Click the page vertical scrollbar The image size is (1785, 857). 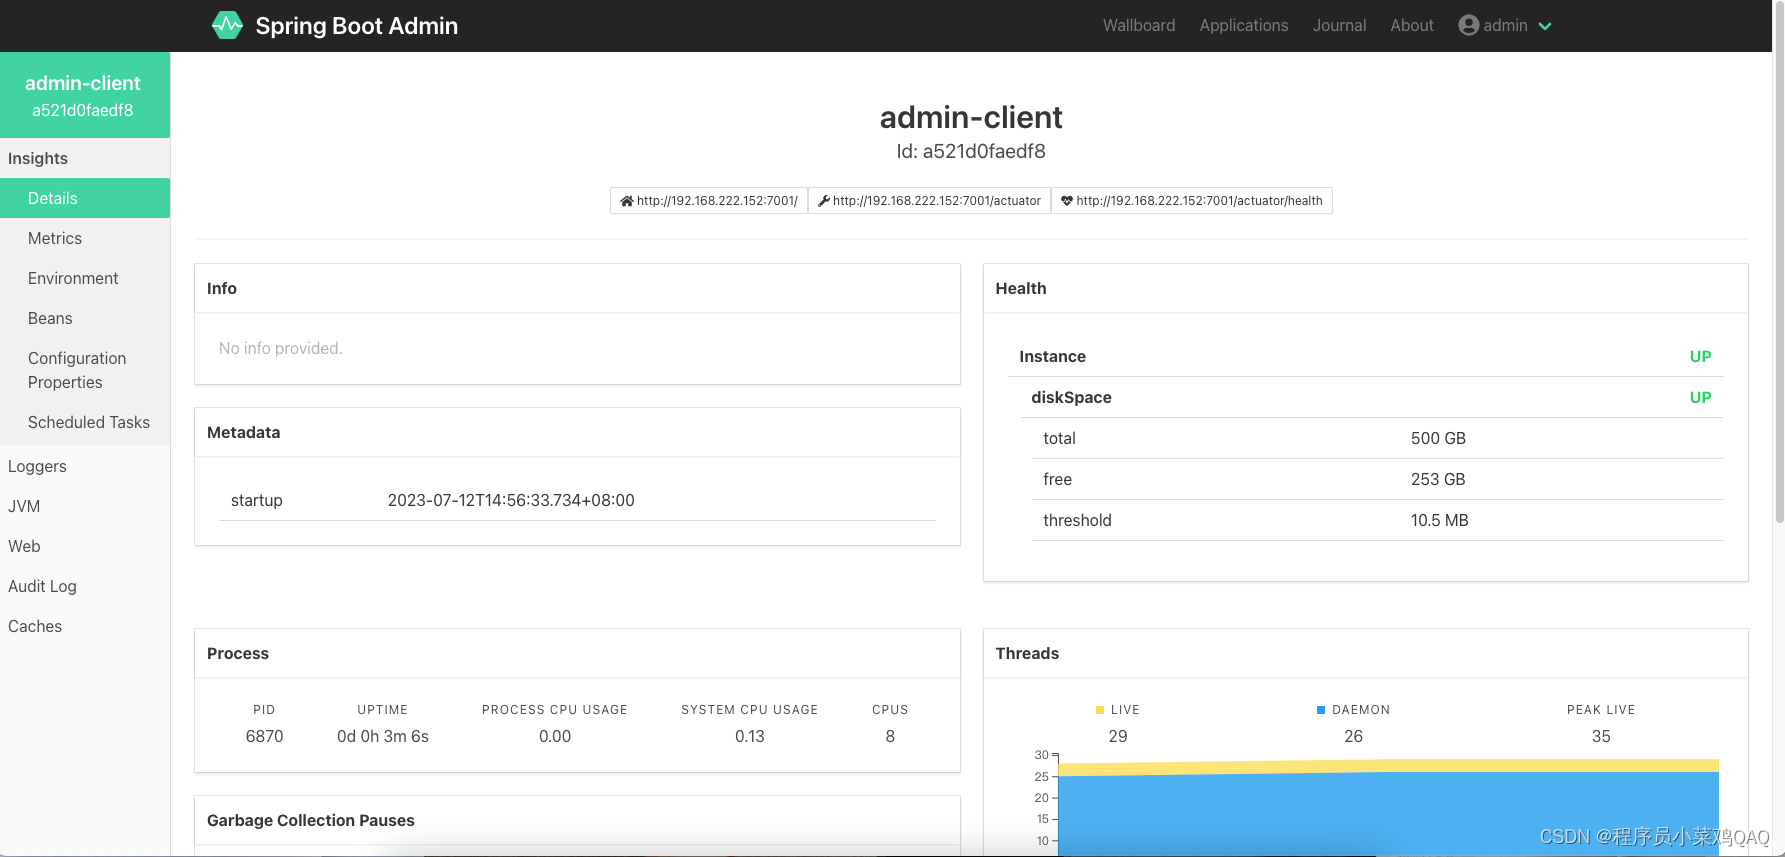(x=1779, y=262)
